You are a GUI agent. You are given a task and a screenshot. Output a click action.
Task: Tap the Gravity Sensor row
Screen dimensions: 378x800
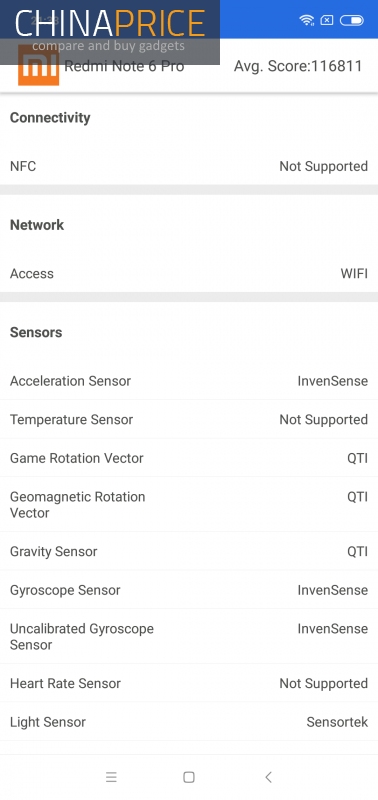pyautogui.click(x=189, y=552)
